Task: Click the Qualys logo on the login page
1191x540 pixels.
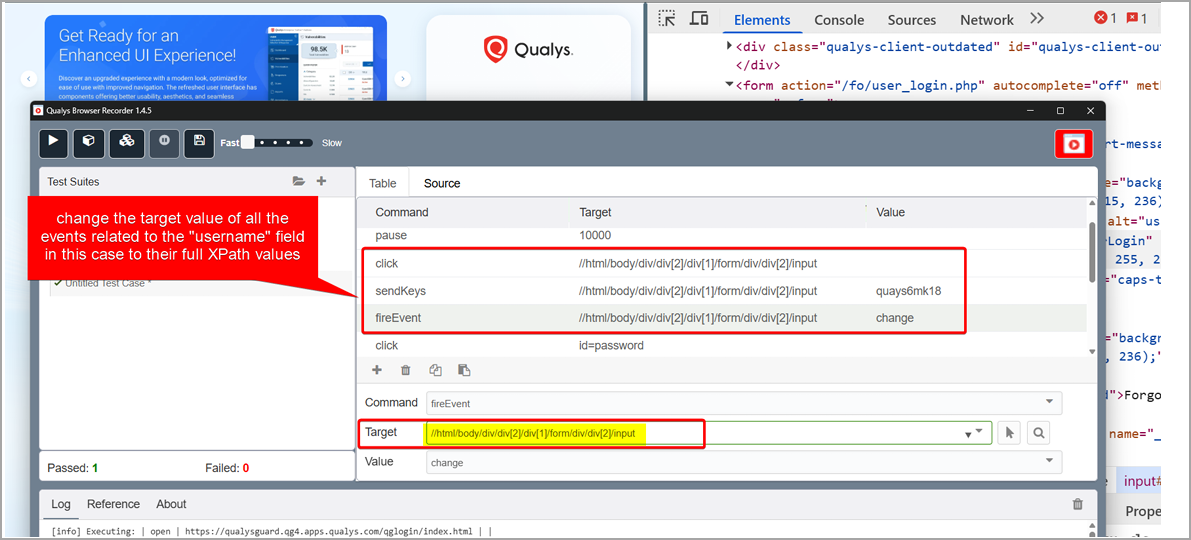Action: click(528, 50)
